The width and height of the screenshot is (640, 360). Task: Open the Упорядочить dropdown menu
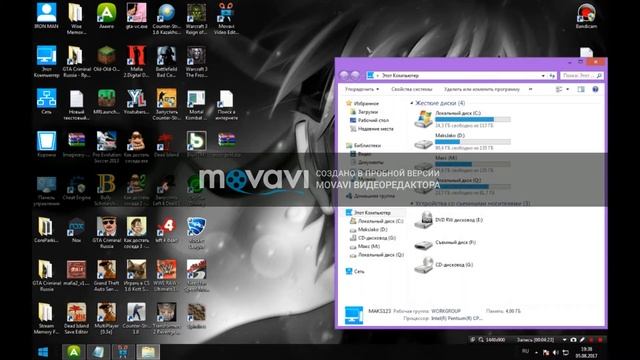(362, 89)
